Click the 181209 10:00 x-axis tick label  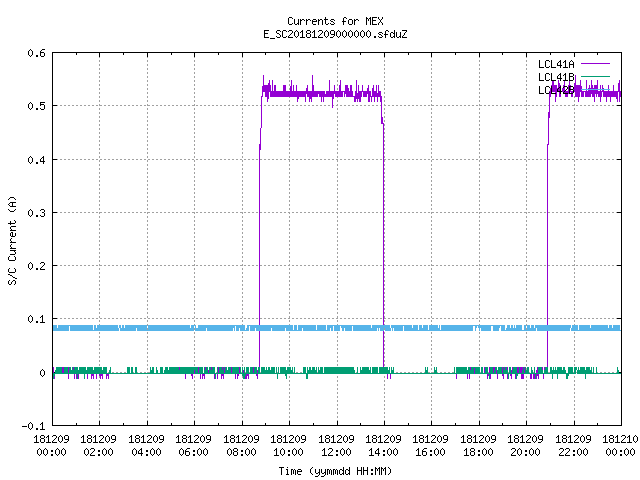tap(288, 446)
